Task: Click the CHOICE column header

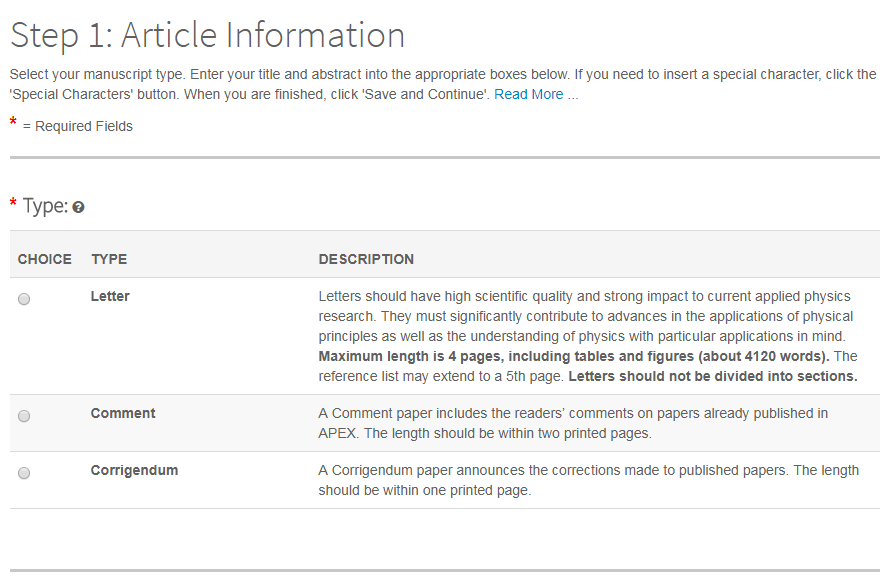Action: point(45,259)
